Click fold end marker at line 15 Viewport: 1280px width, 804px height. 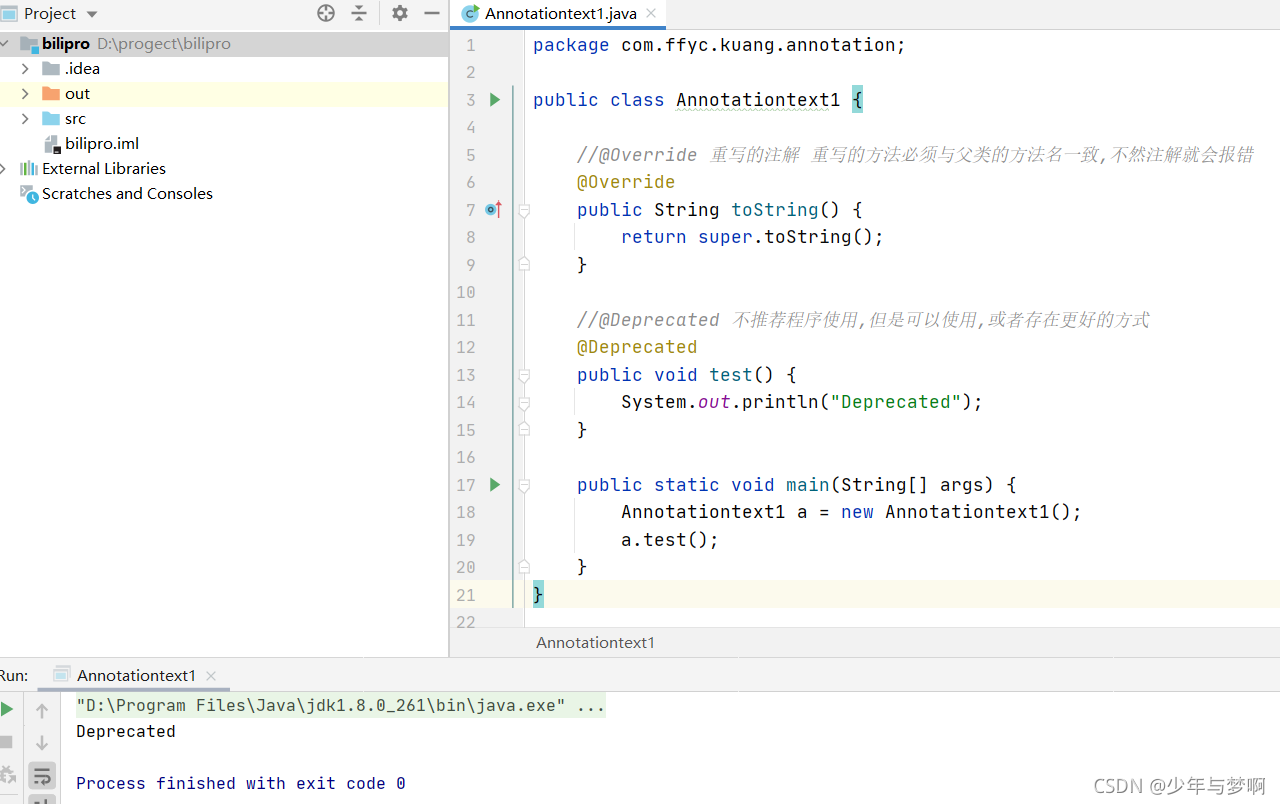pos(524,429)
